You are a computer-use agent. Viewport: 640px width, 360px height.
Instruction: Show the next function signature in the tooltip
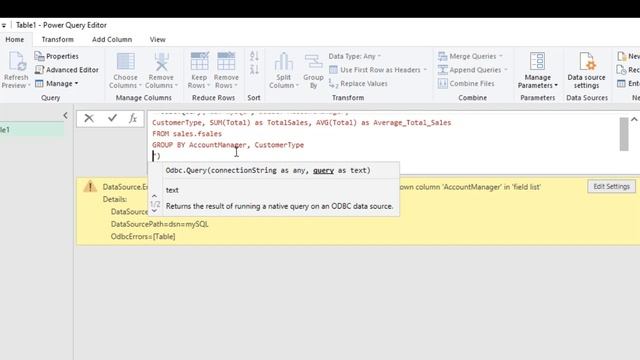pos(154,211)
